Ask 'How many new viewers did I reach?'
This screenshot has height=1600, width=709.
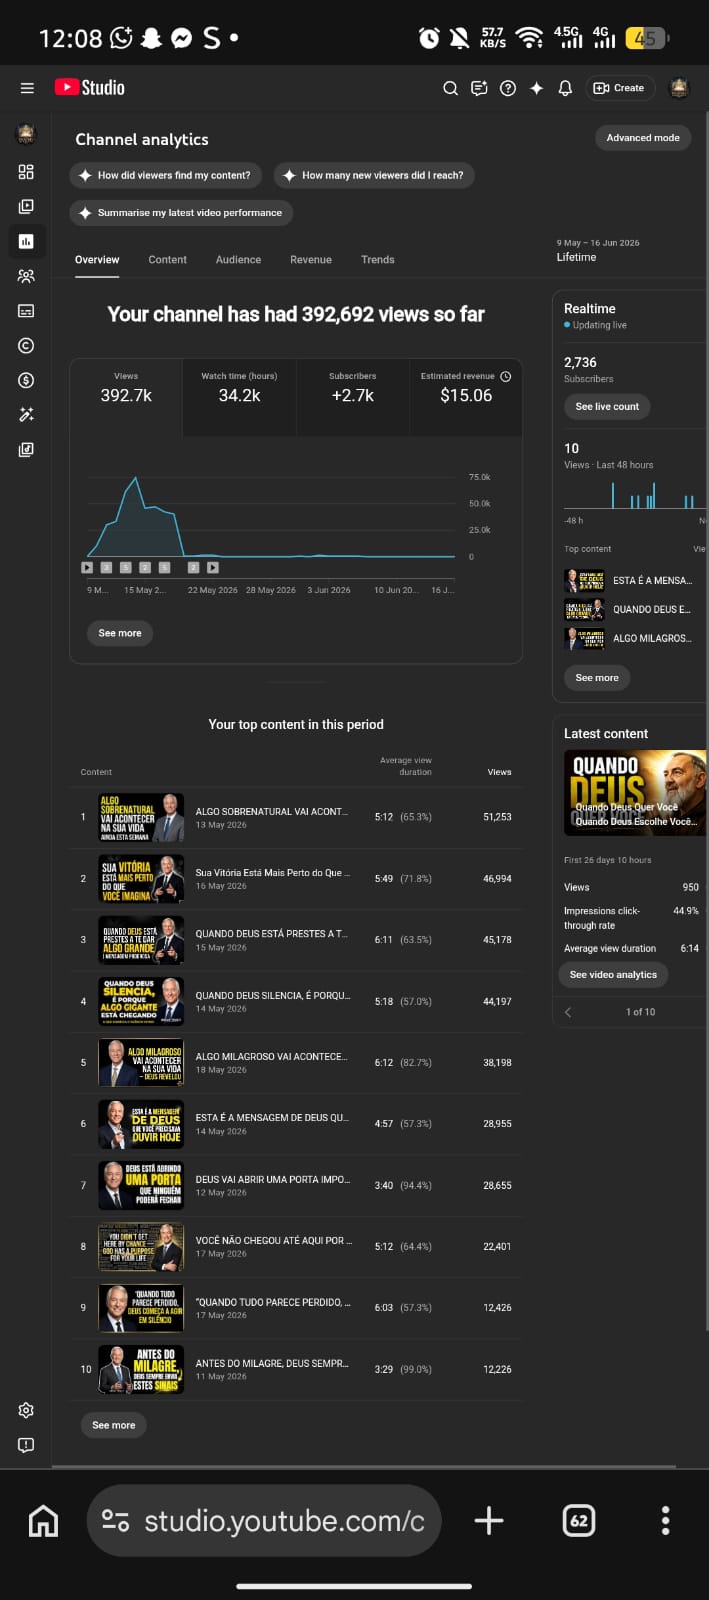(x=374, y=175)
